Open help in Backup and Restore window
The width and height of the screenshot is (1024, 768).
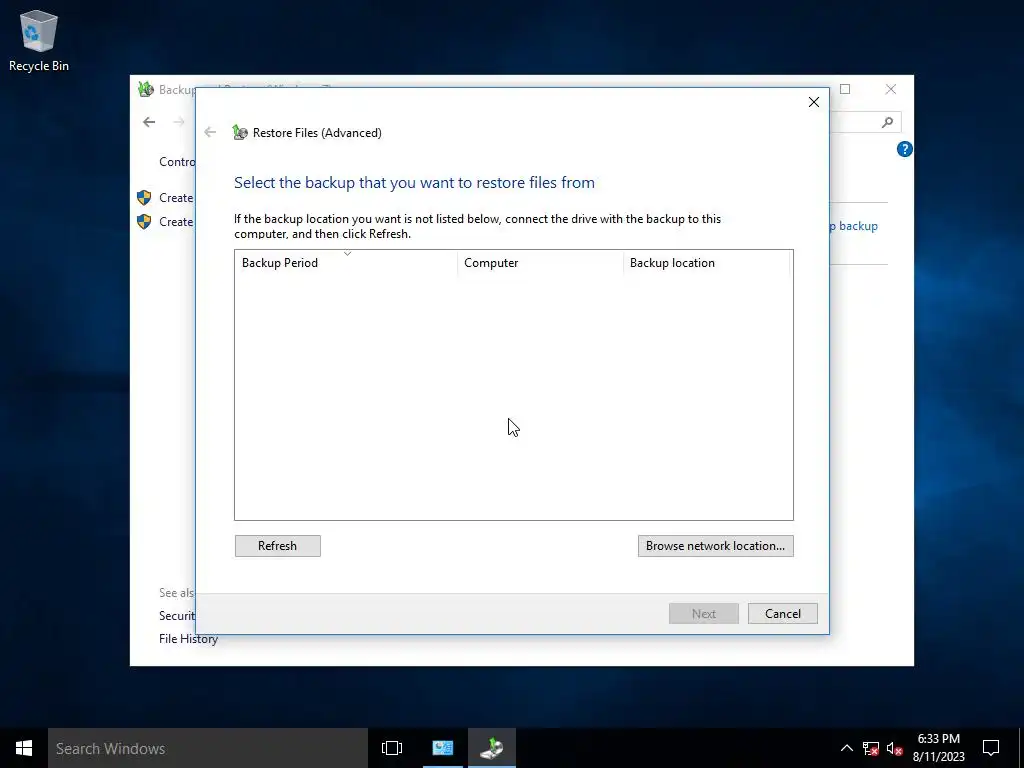tap(904, 150)
